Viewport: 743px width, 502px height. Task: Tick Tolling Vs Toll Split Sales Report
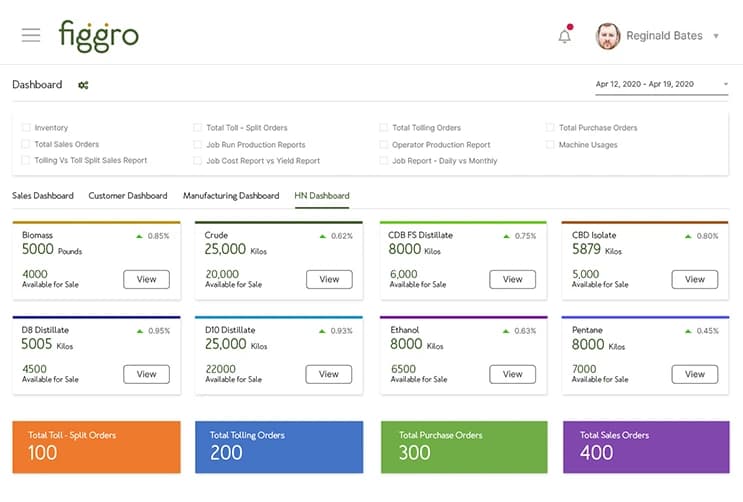[26, 160]
